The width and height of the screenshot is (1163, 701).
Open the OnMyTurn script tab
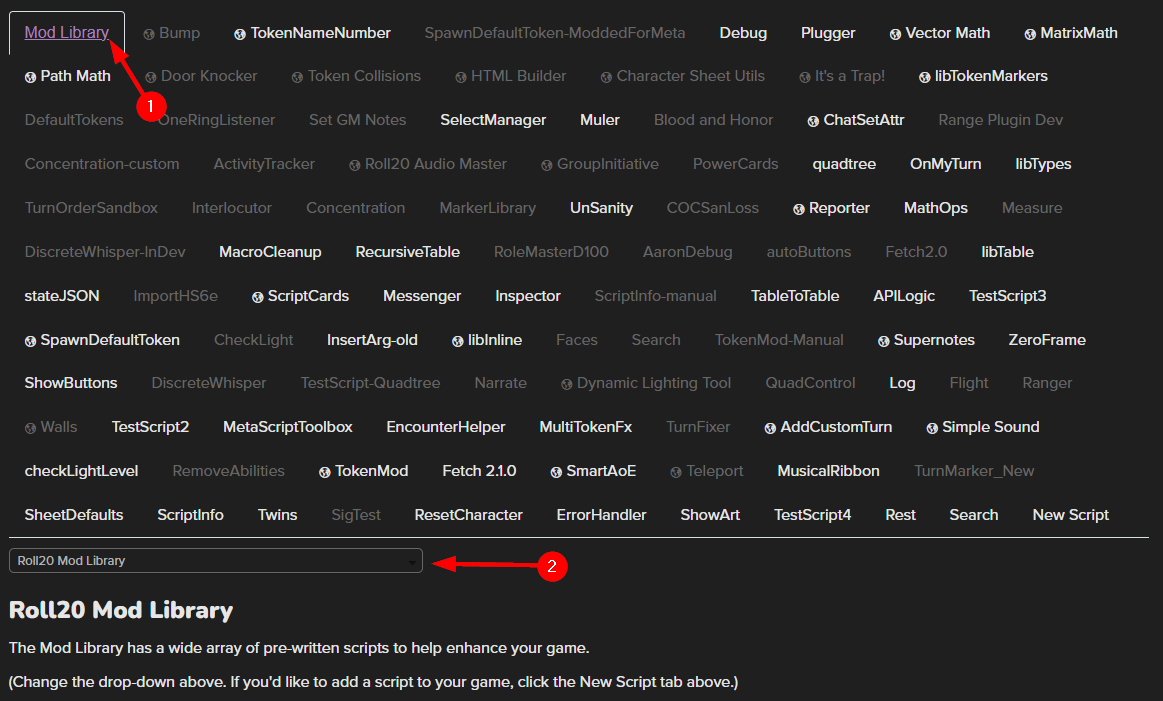tap(946, 164)
